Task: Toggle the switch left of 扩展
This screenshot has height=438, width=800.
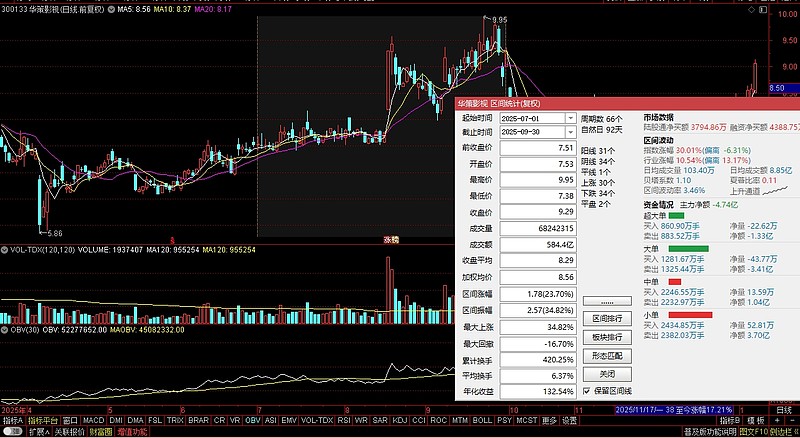Action: point(13,432)
